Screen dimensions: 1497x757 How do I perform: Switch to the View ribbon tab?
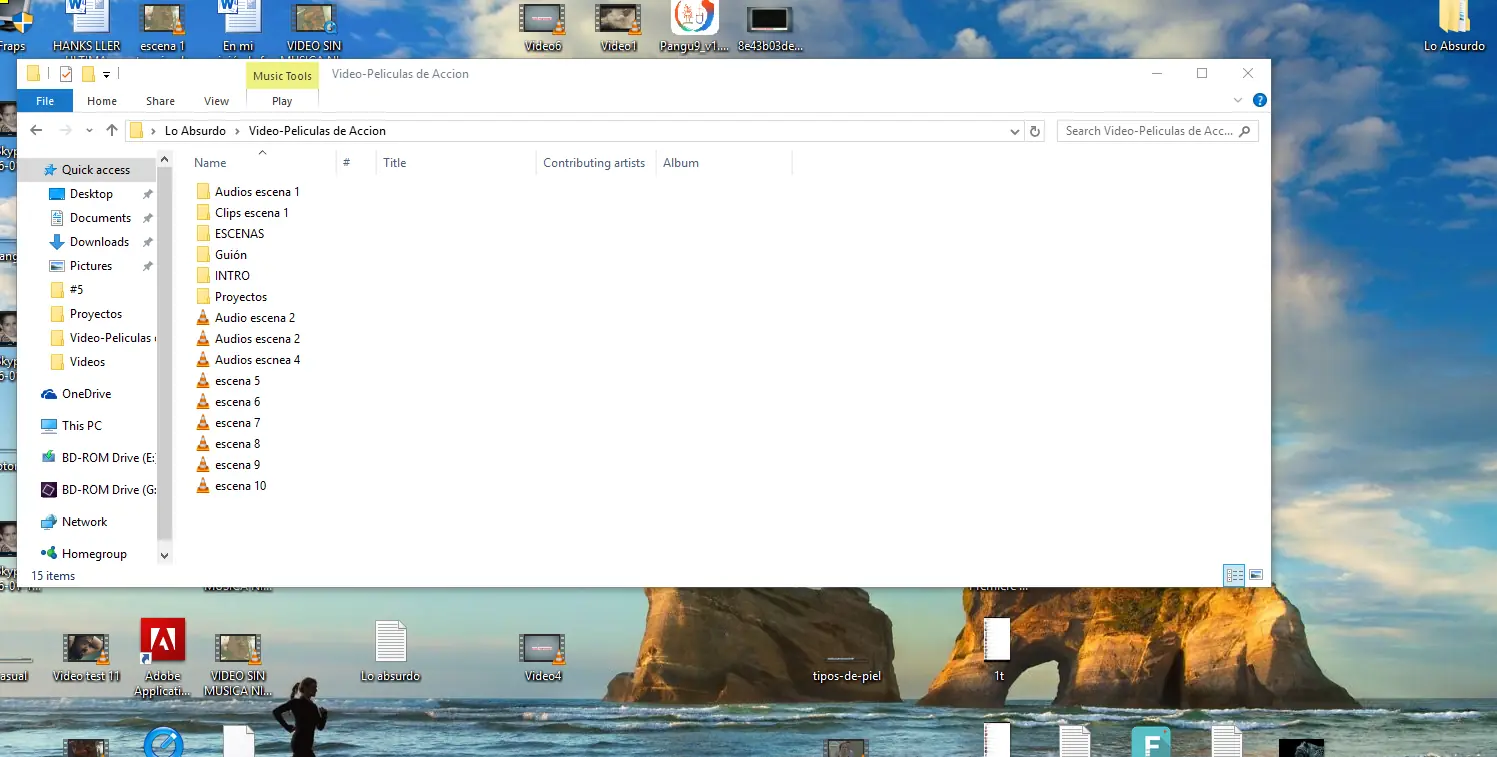[x=216, y=101]
